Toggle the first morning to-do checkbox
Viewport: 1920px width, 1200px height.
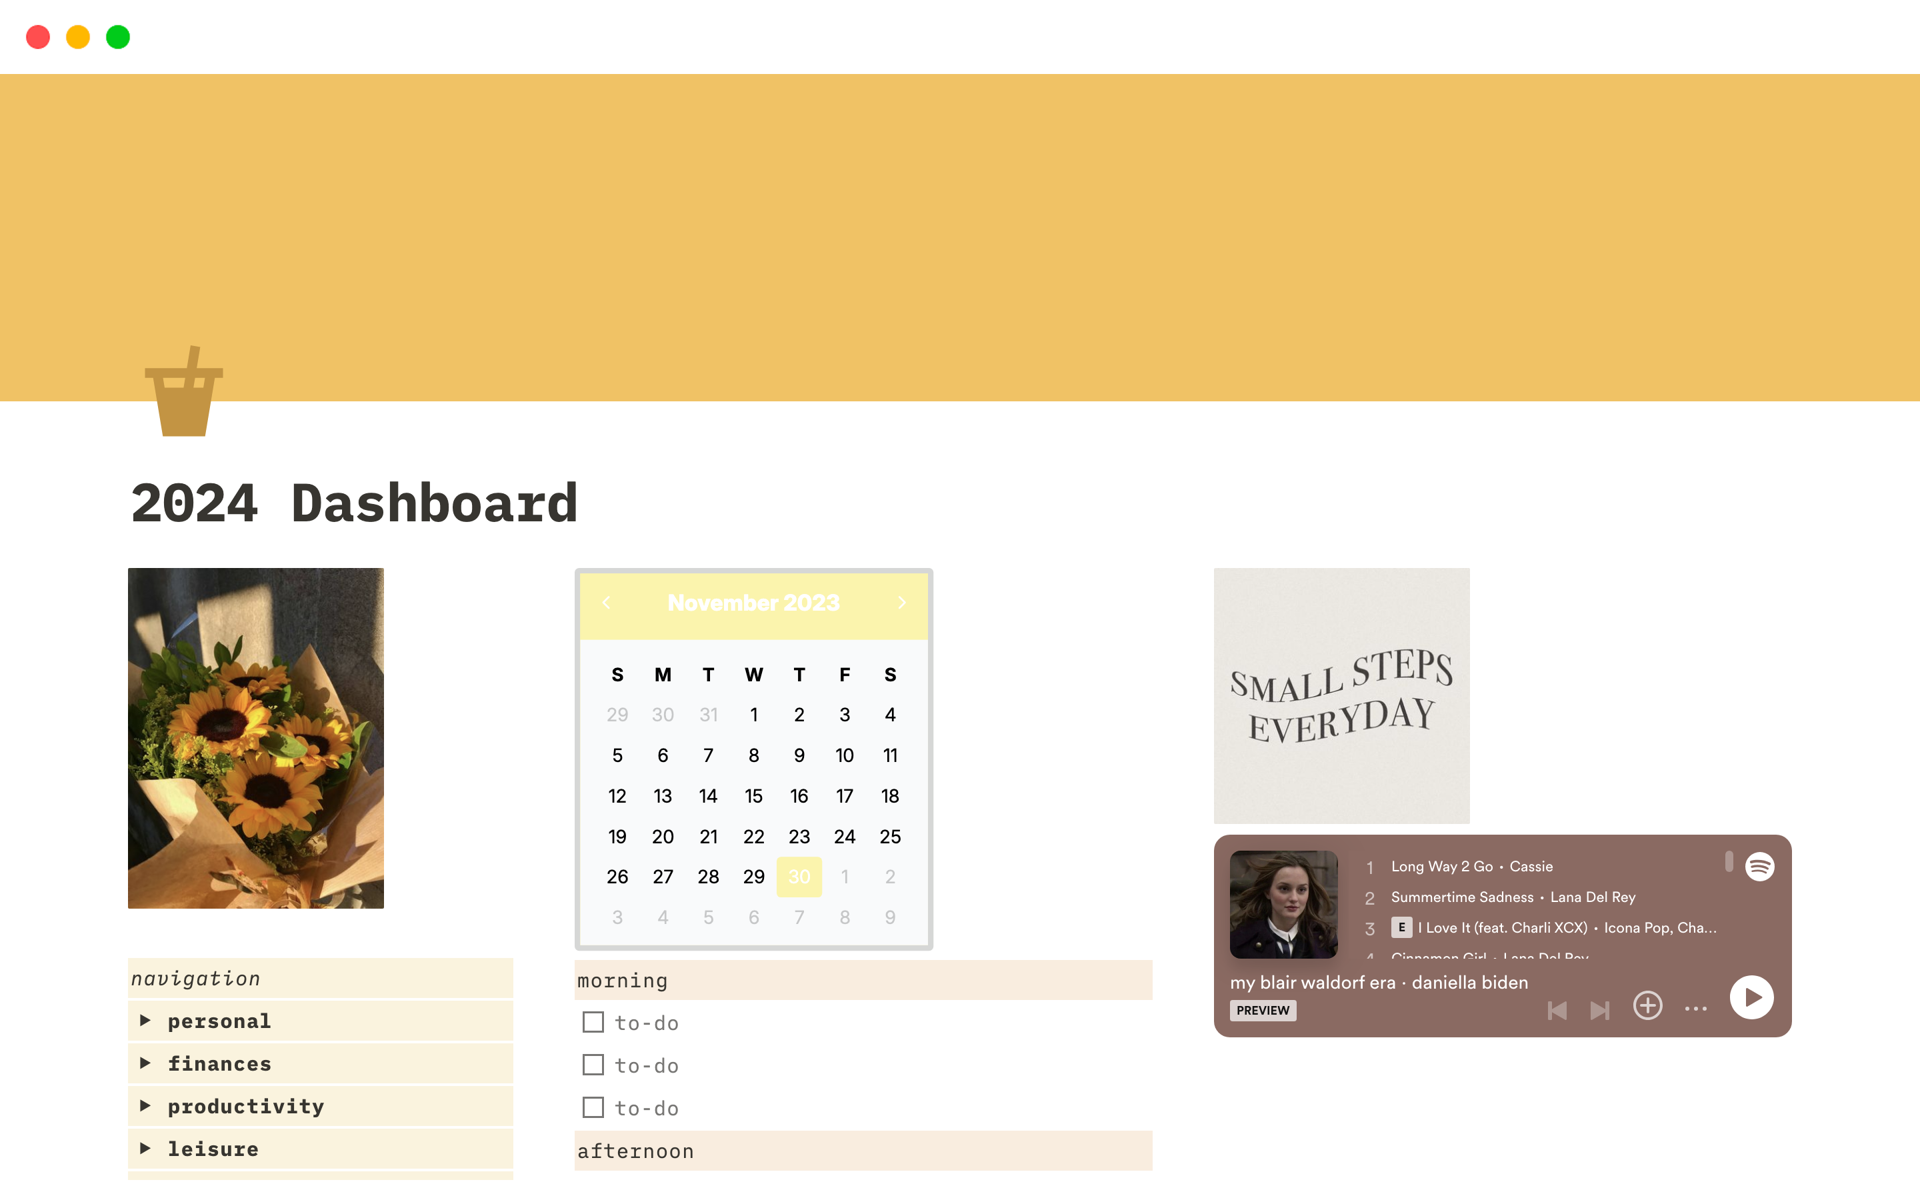[592, 1020]
